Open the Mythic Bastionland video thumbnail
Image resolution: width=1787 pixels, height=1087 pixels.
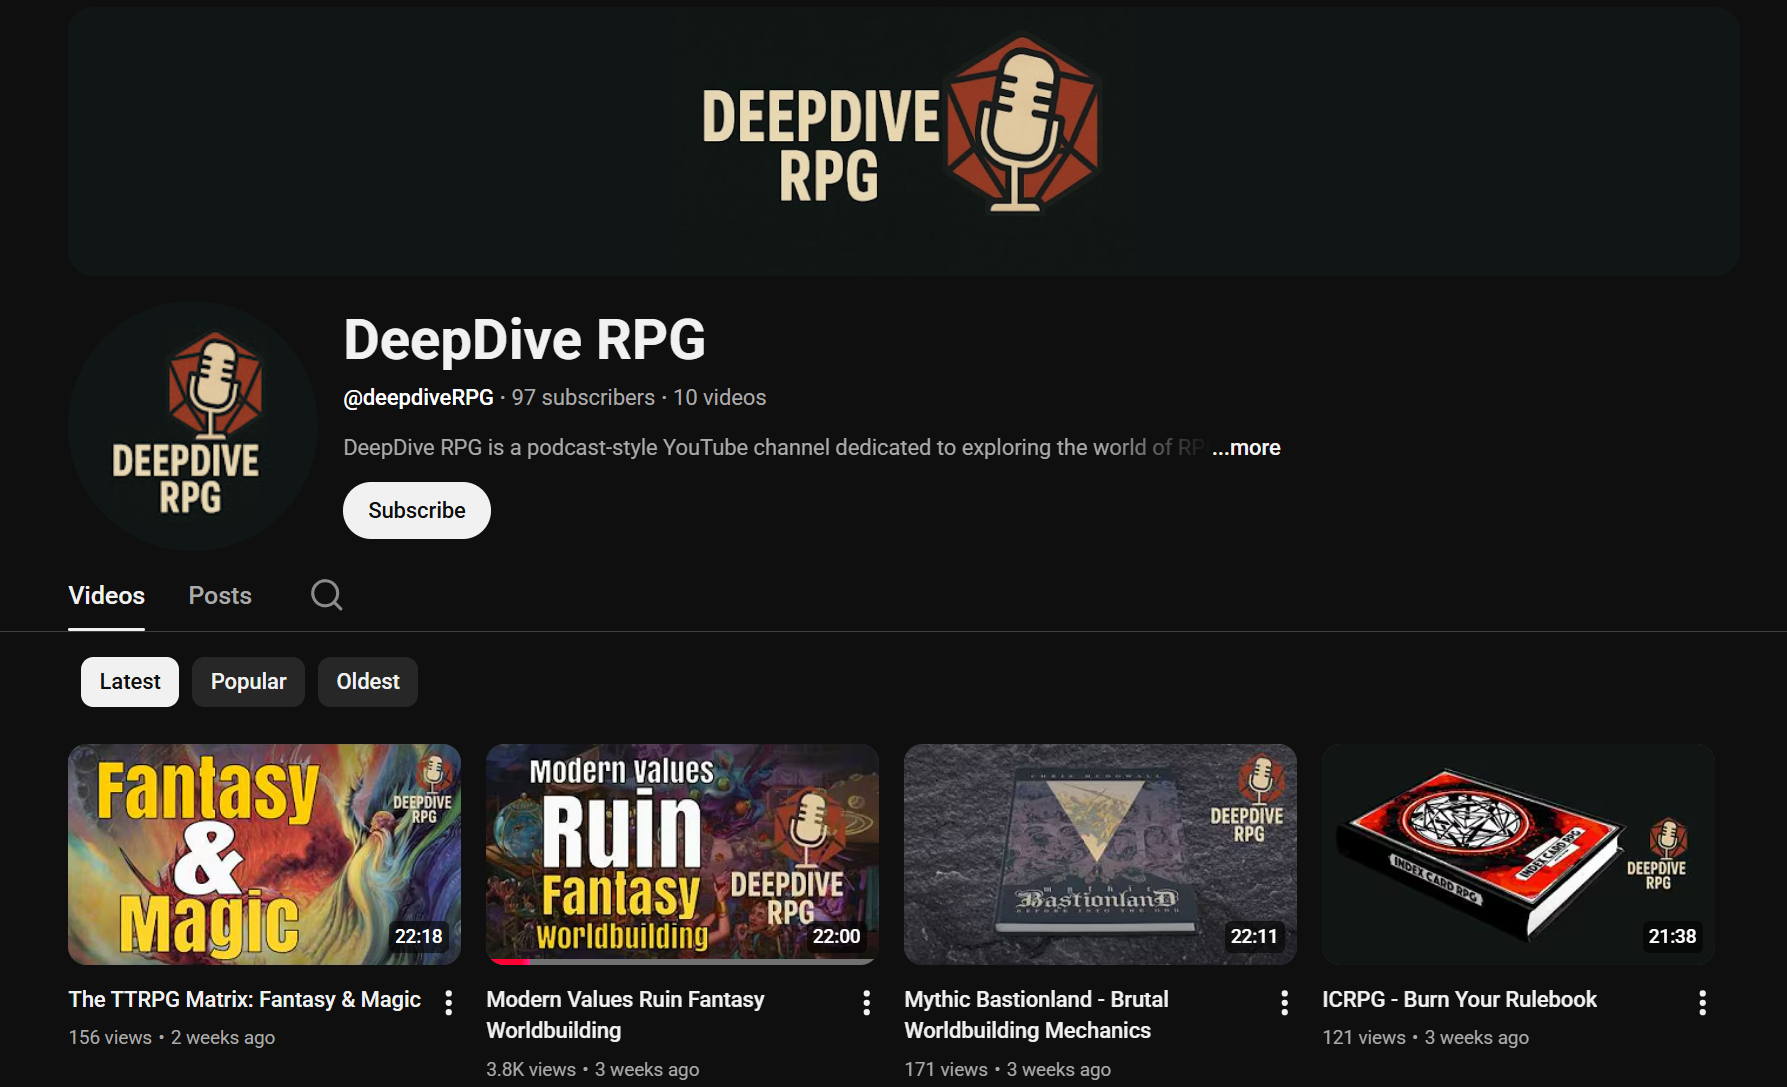1100,854
